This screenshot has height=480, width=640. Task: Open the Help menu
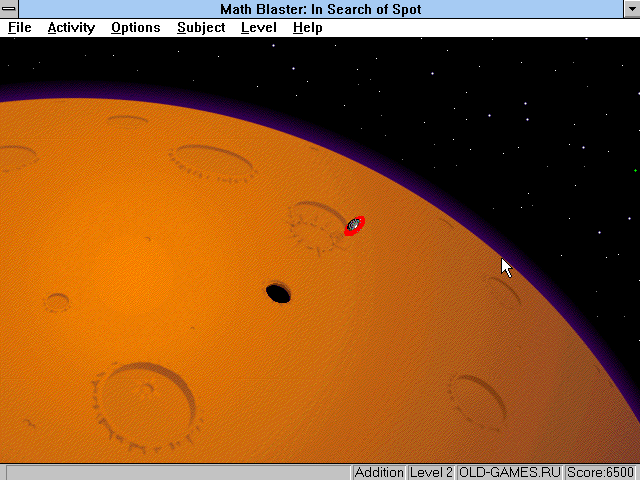coord(307,27)
